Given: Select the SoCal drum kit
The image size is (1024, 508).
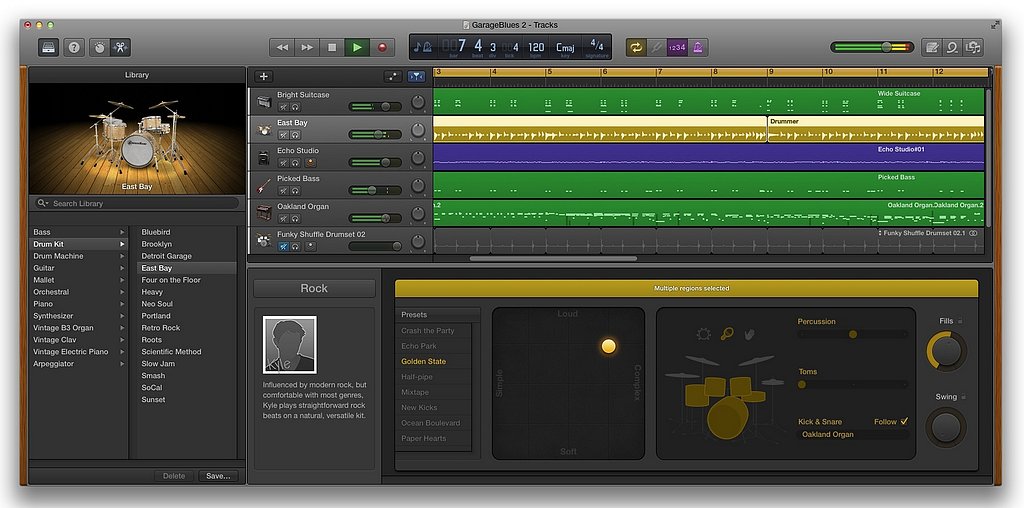Looking at the screenshot, I should point(152,388).
